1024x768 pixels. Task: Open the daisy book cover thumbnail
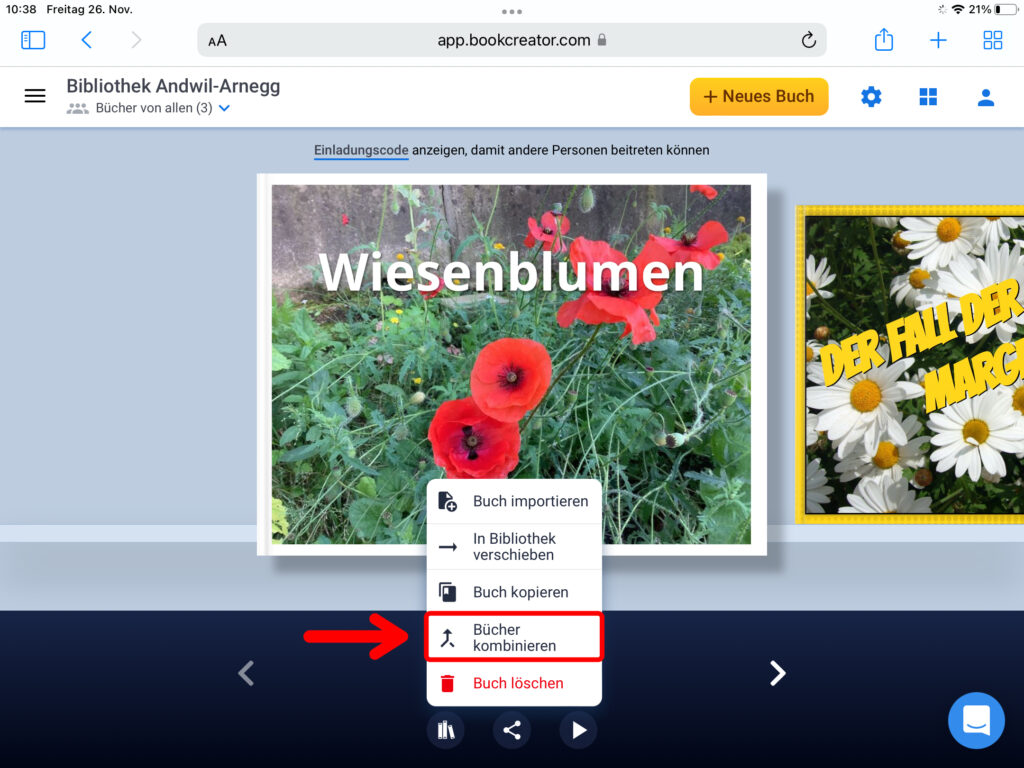click(x=910, y=365)
